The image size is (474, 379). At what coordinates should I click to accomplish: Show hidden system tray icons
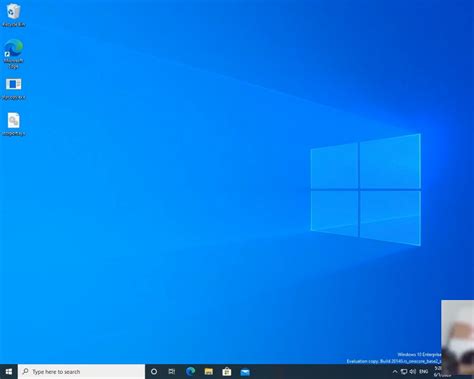pyautogui.click(x=395, y=371)
